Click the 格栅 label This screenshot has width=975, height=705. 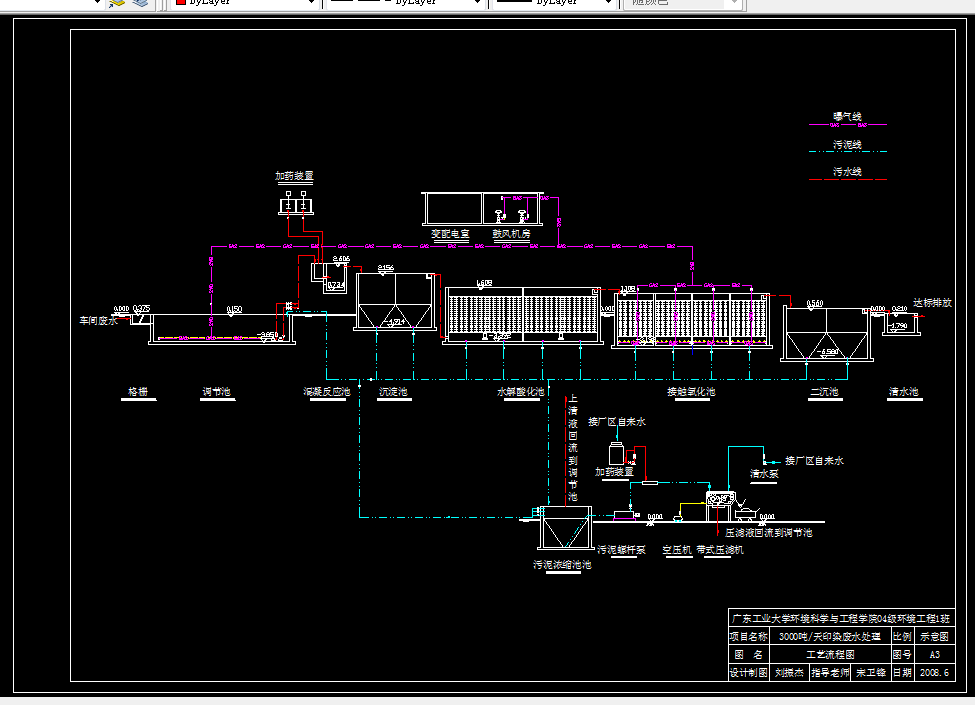pyautogui.click(x=138, y=392)
